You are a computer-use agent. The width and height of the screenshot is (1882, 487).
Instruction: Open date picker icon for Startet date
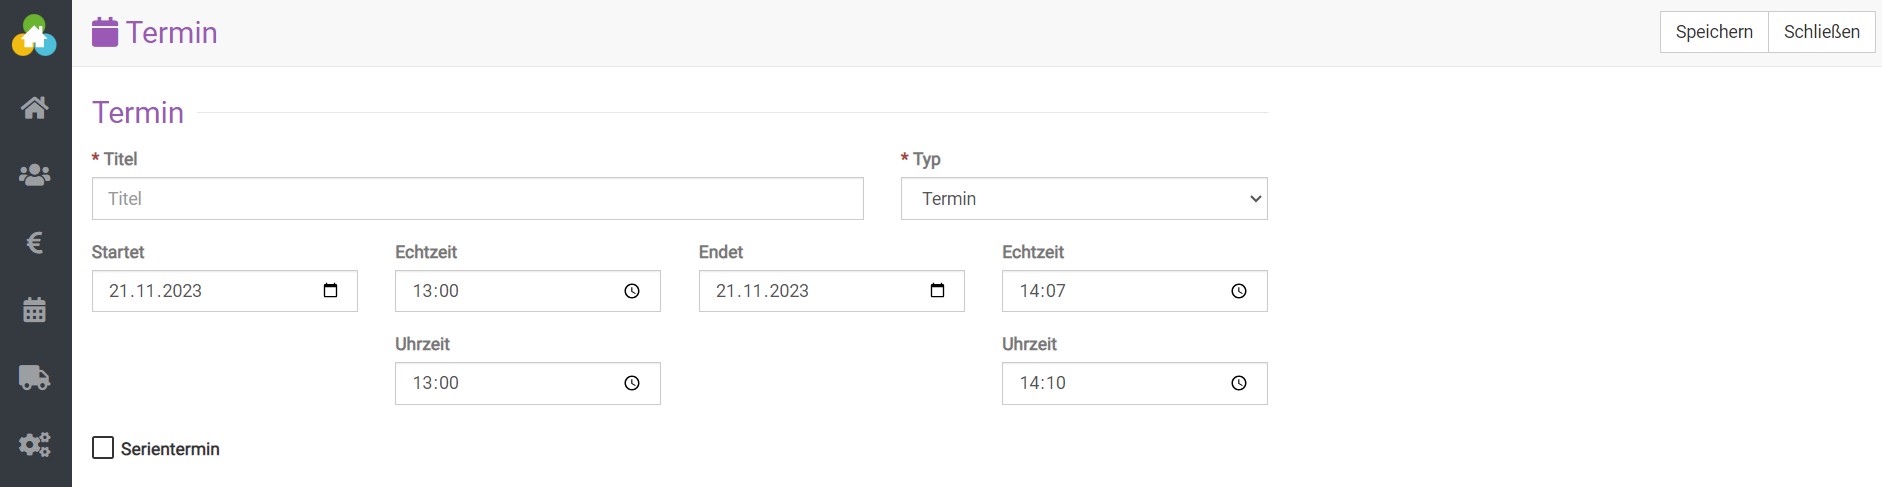331,291
